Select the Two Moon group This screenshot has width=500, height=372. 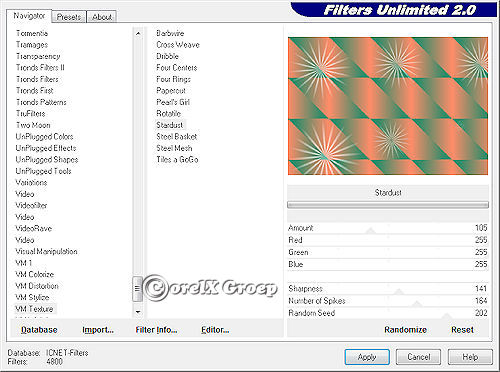point(33,125)
